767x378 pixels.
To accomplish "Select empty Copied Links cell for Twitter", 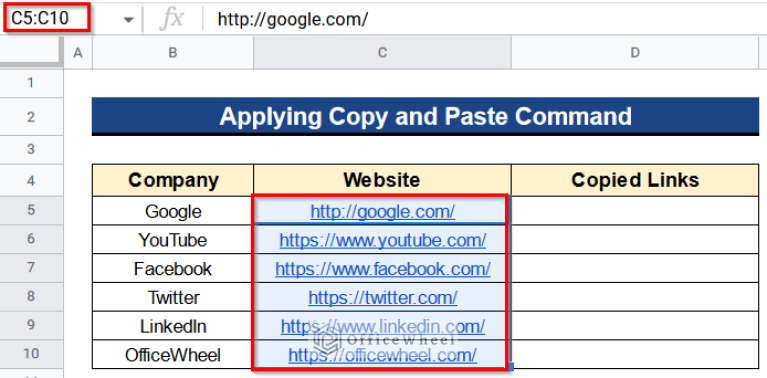I will (635, 297).
